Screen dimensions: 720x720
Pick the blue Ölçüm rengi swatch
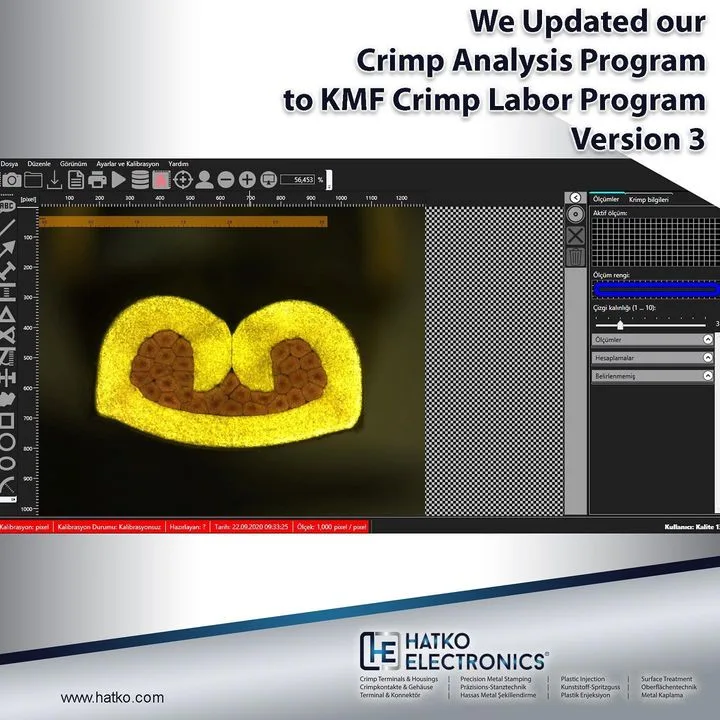point(656,290)
